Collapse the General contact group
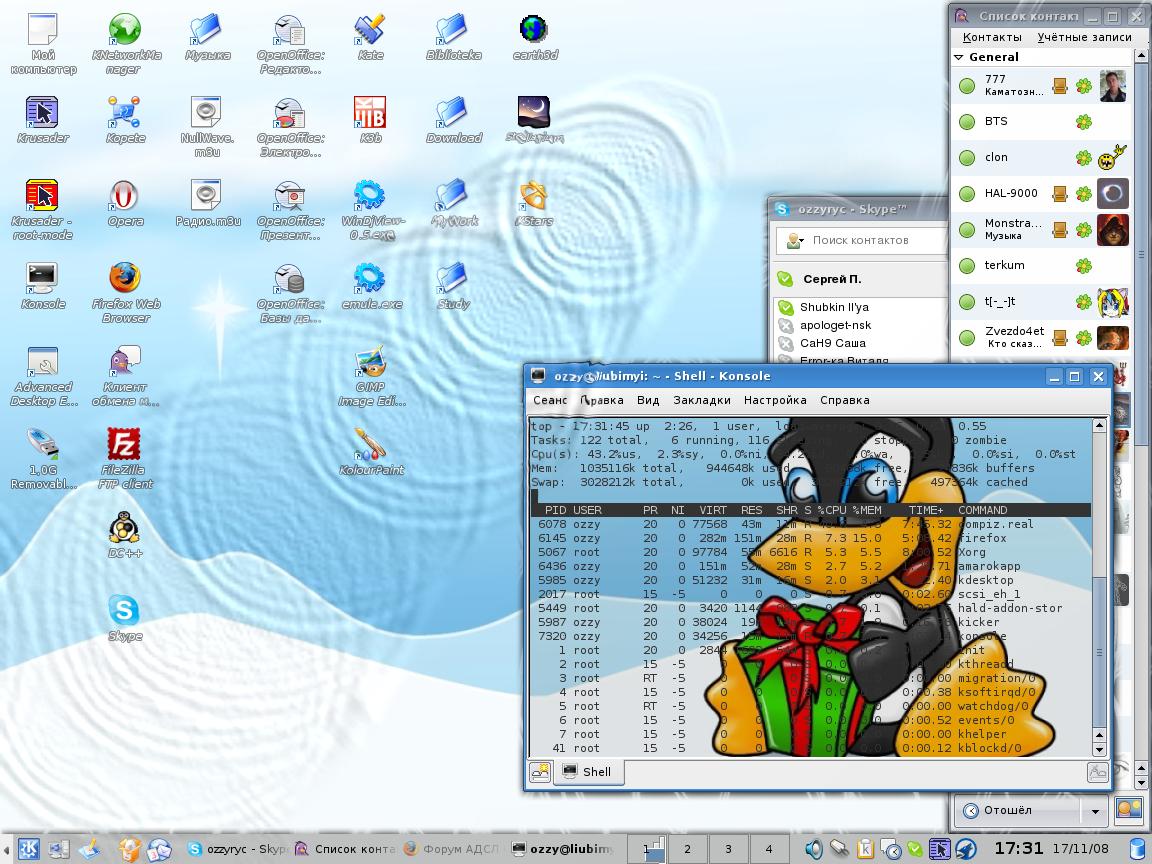Image resolution: width=1152 pixels, height=864 pixels. pyautogui.click(x=959, y=57)
